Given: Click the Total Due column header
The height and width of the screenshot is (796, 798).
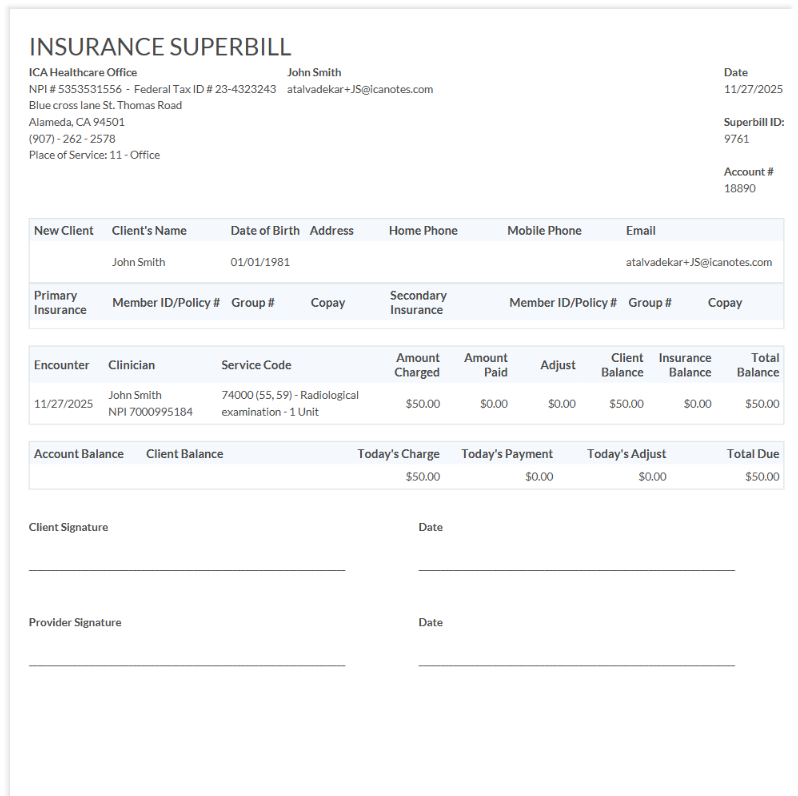Looking at the screenshot, I should (x=752, y=454).
